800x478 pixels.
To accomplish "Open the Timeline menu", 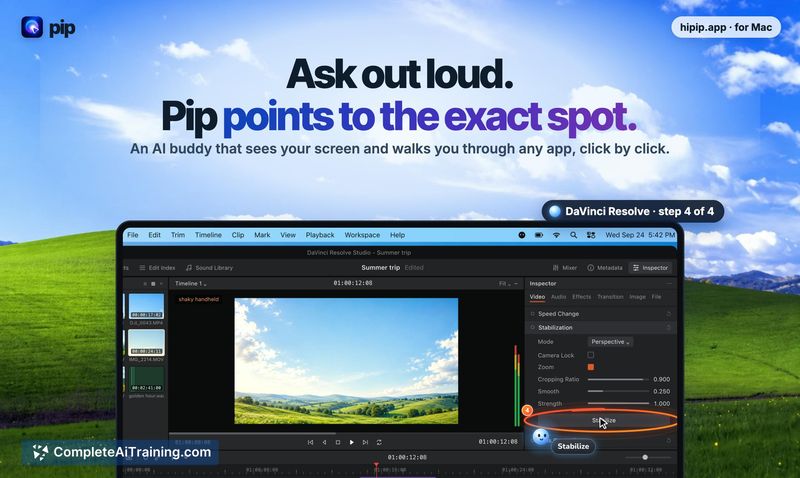I will (208, 235).
